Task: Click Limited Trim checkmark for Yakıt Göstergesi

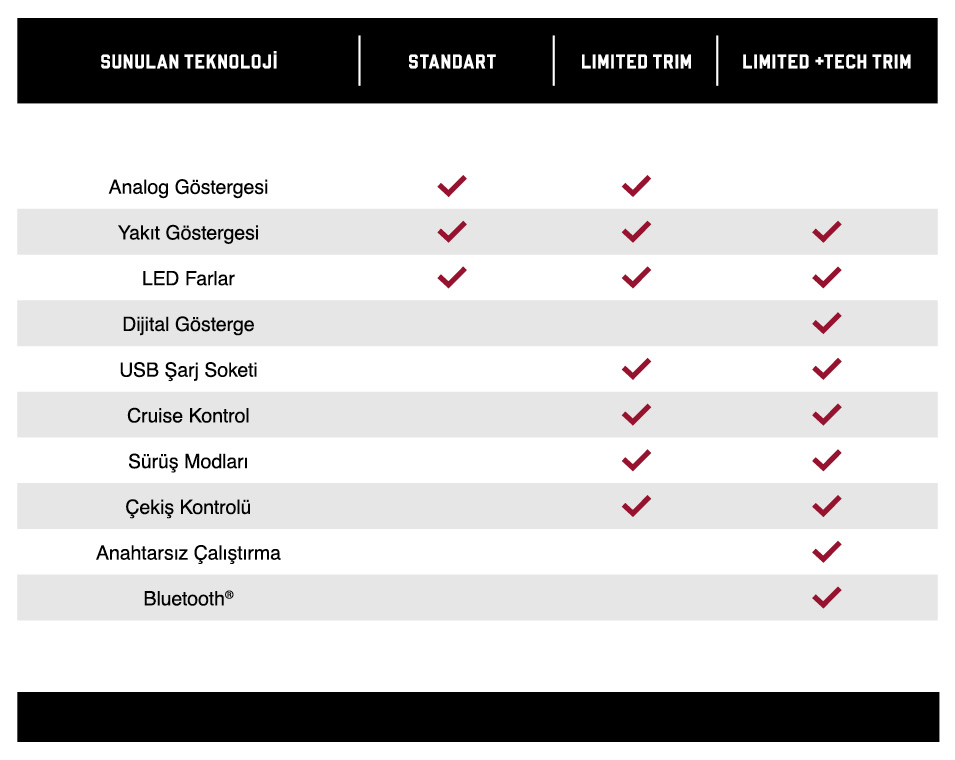Action: tap(636, 232)
